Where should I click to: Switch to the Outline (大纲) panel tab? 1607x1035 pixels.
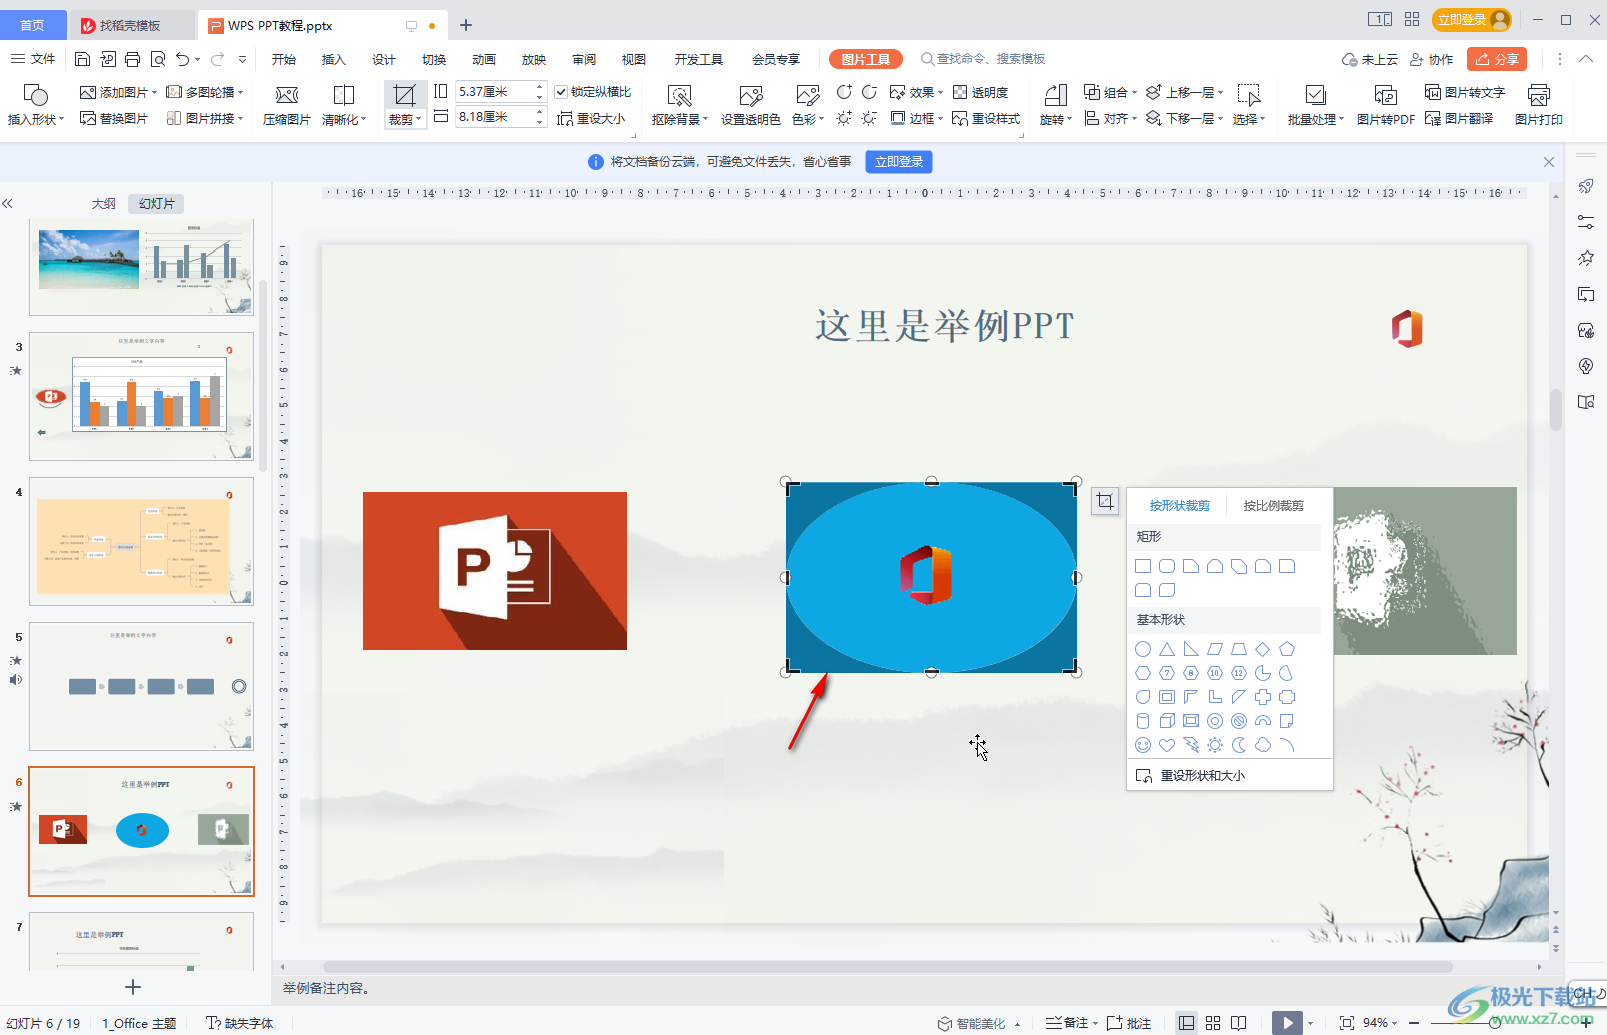(x=104, y=203)
